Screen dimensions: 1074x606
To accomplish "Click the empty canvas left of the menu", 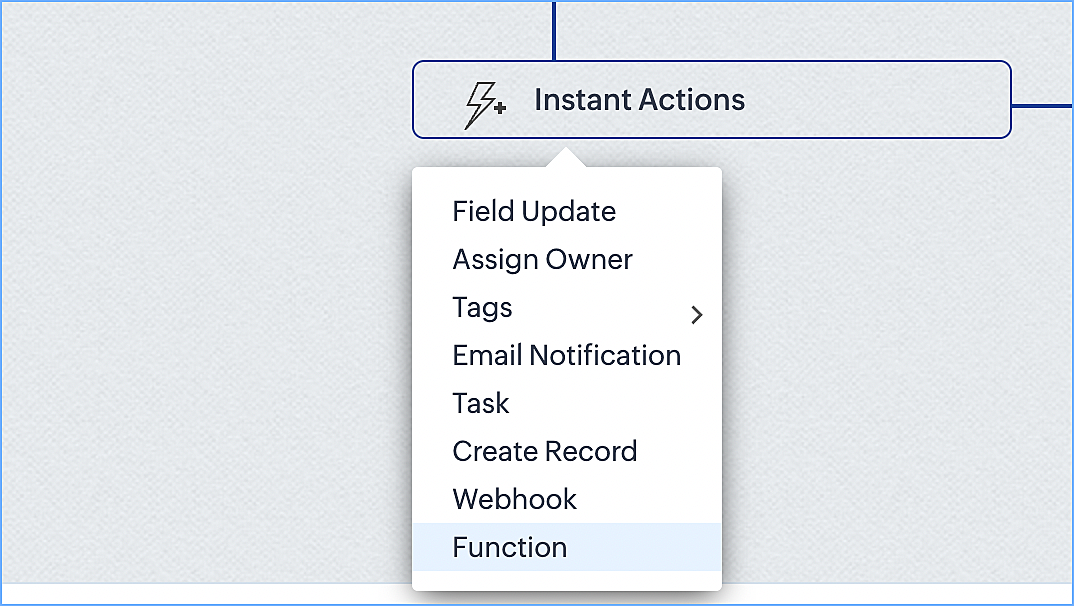I will pyautogui.click(x=200, y=350).
